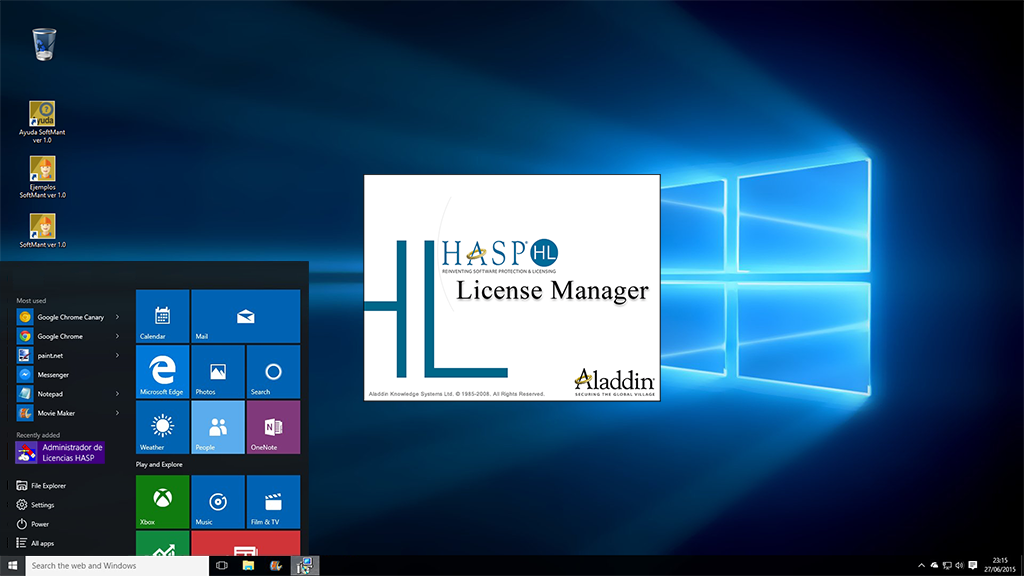1024x576 pixels.
Task: Open All apps in Start menu
Action: click(x=42, y=543)
